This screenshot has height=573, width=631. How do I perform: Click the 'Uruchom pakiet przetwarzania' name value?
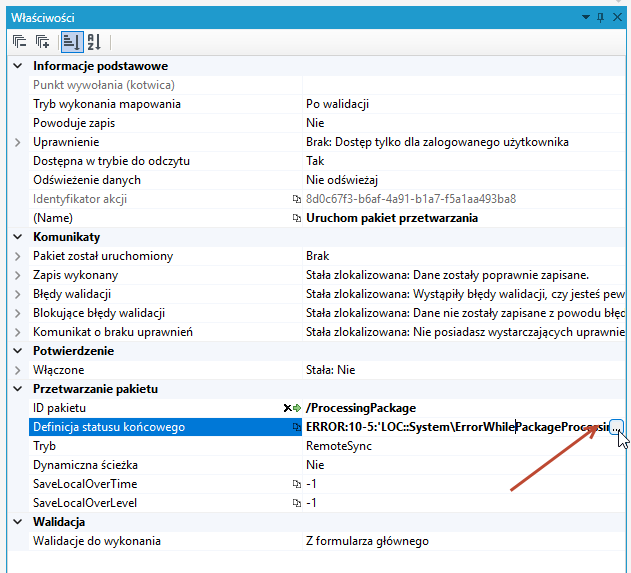click(x=392, y=218)
